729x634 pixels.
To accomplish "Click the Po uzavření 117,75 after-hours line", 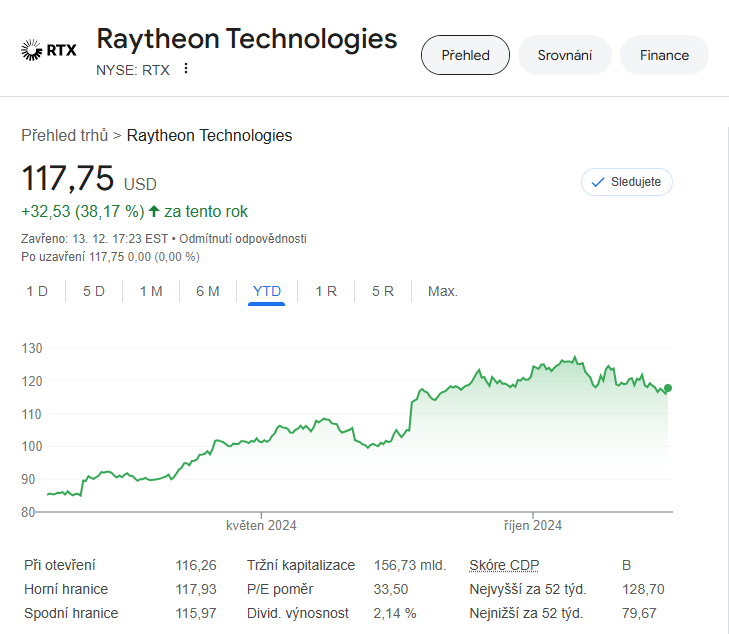I will click(110, 257).
